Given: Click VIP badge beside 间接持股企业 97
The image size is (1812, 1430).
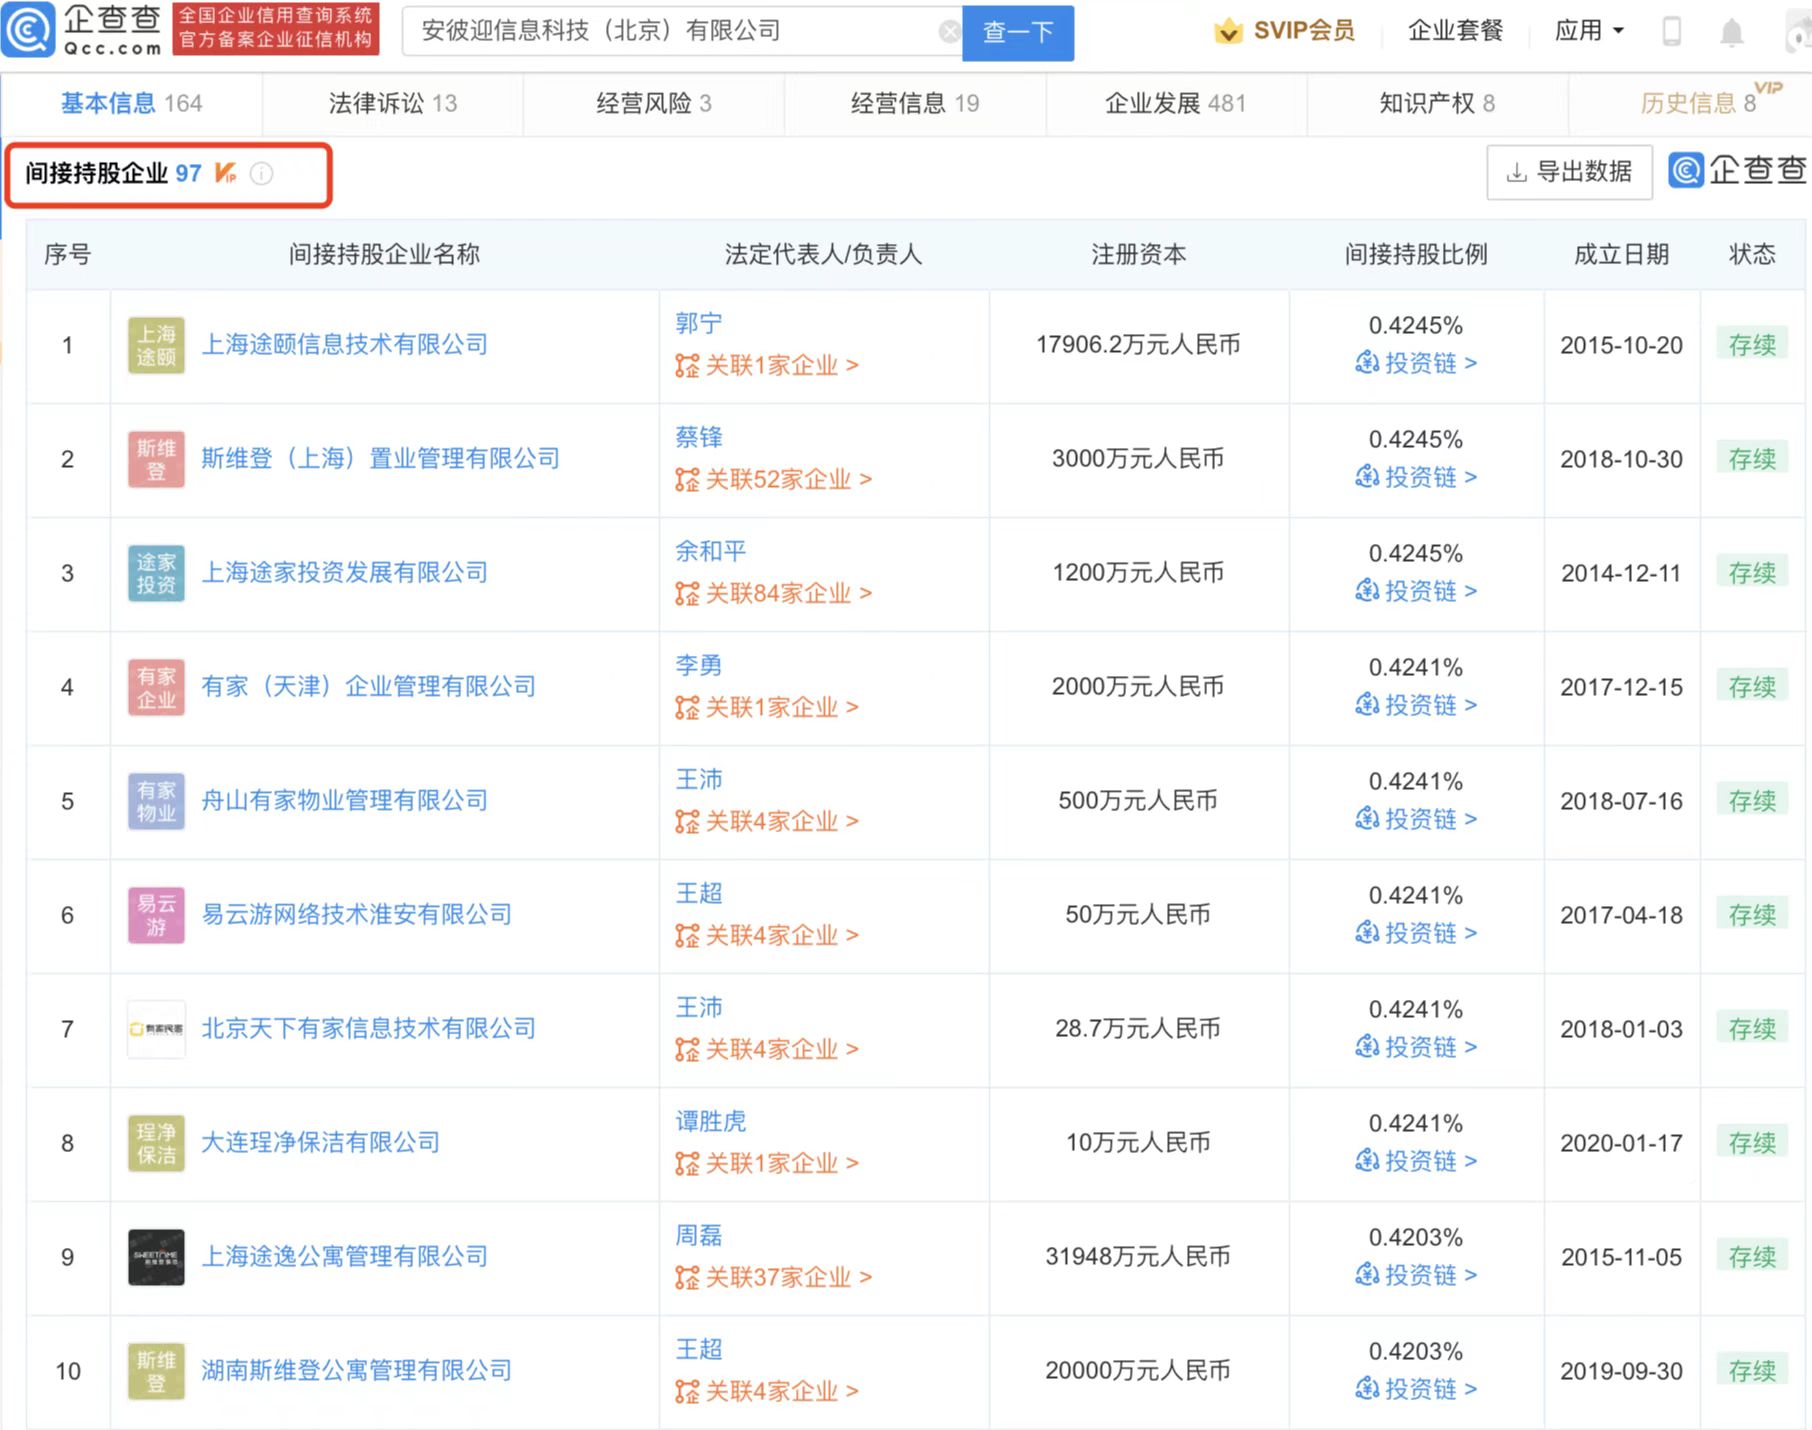Looking at the screenshot, I should click(x=225, y=173).
